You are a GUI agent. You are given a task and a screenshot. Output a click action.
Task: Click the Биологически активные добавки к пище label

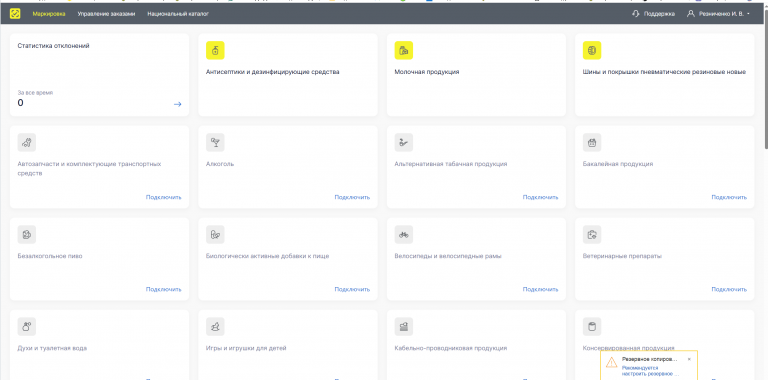[x=267, y=256]
